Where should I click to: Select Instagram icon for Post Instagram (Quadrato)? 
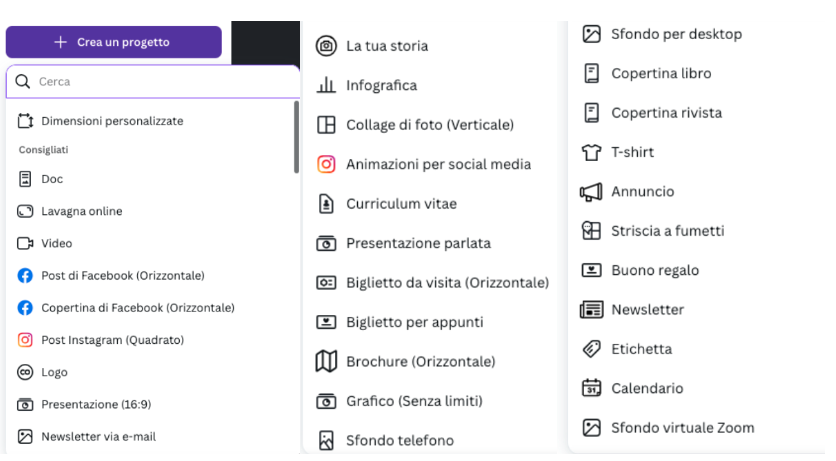point(25,340)
